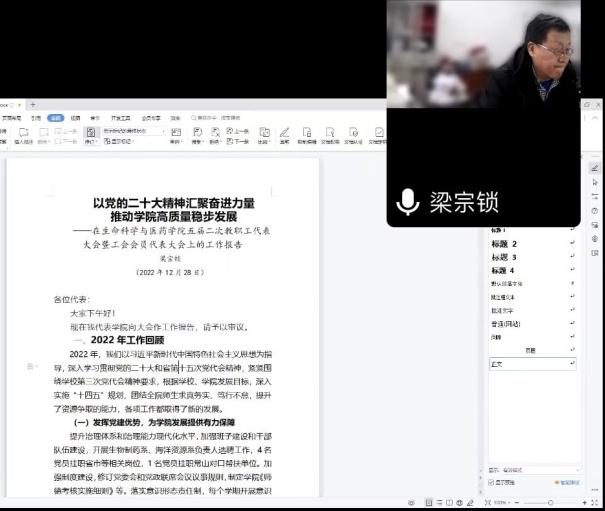Click the fit page icon in status bar
The width and height of the screenshot is (605, 511).
(488, 503)
